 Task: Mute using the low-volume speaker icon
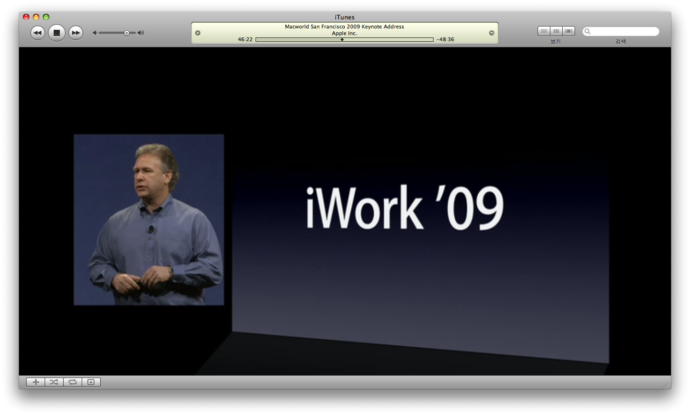[x=95, y=33]
